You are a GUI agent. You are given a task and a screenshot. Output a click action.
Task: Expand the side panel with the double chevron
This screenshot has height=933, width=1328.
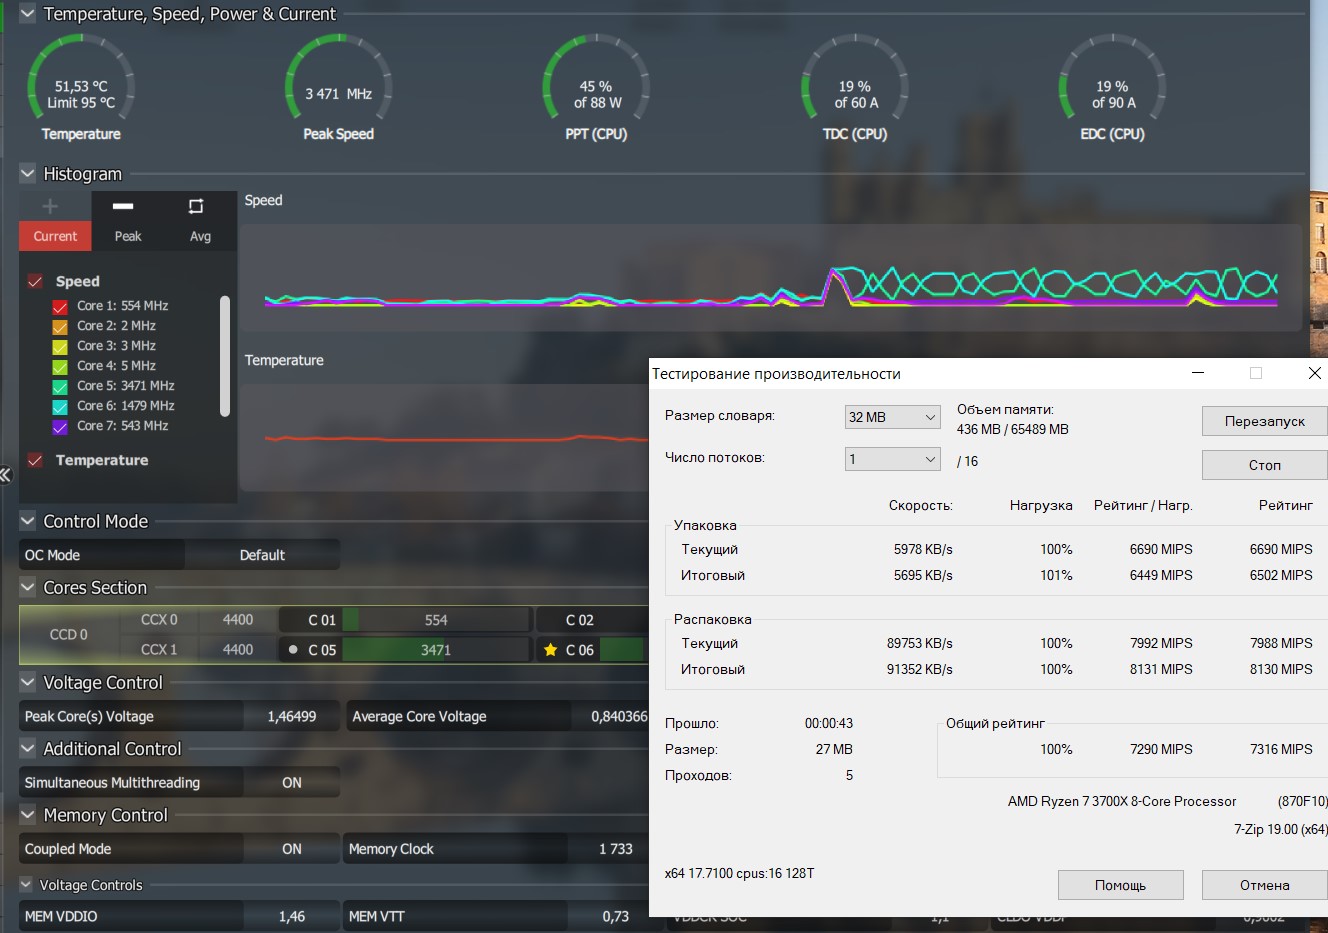point(6,475)
